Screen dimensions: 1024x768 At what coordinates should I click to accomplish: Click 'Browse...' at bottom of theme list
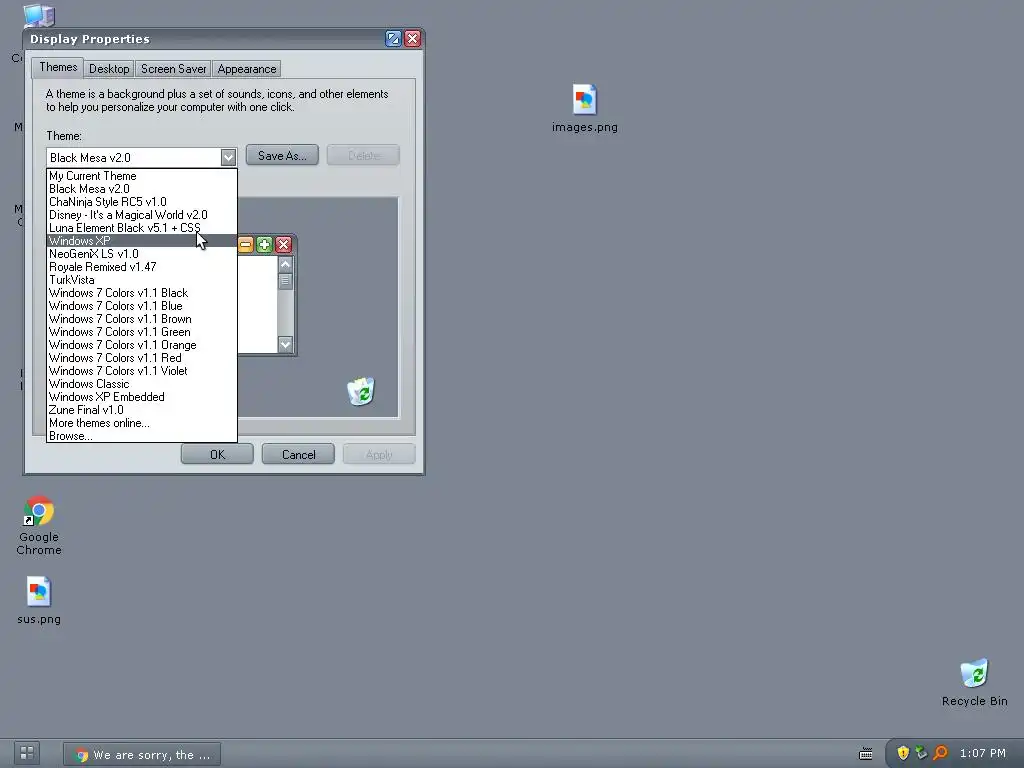pos(142,436)
